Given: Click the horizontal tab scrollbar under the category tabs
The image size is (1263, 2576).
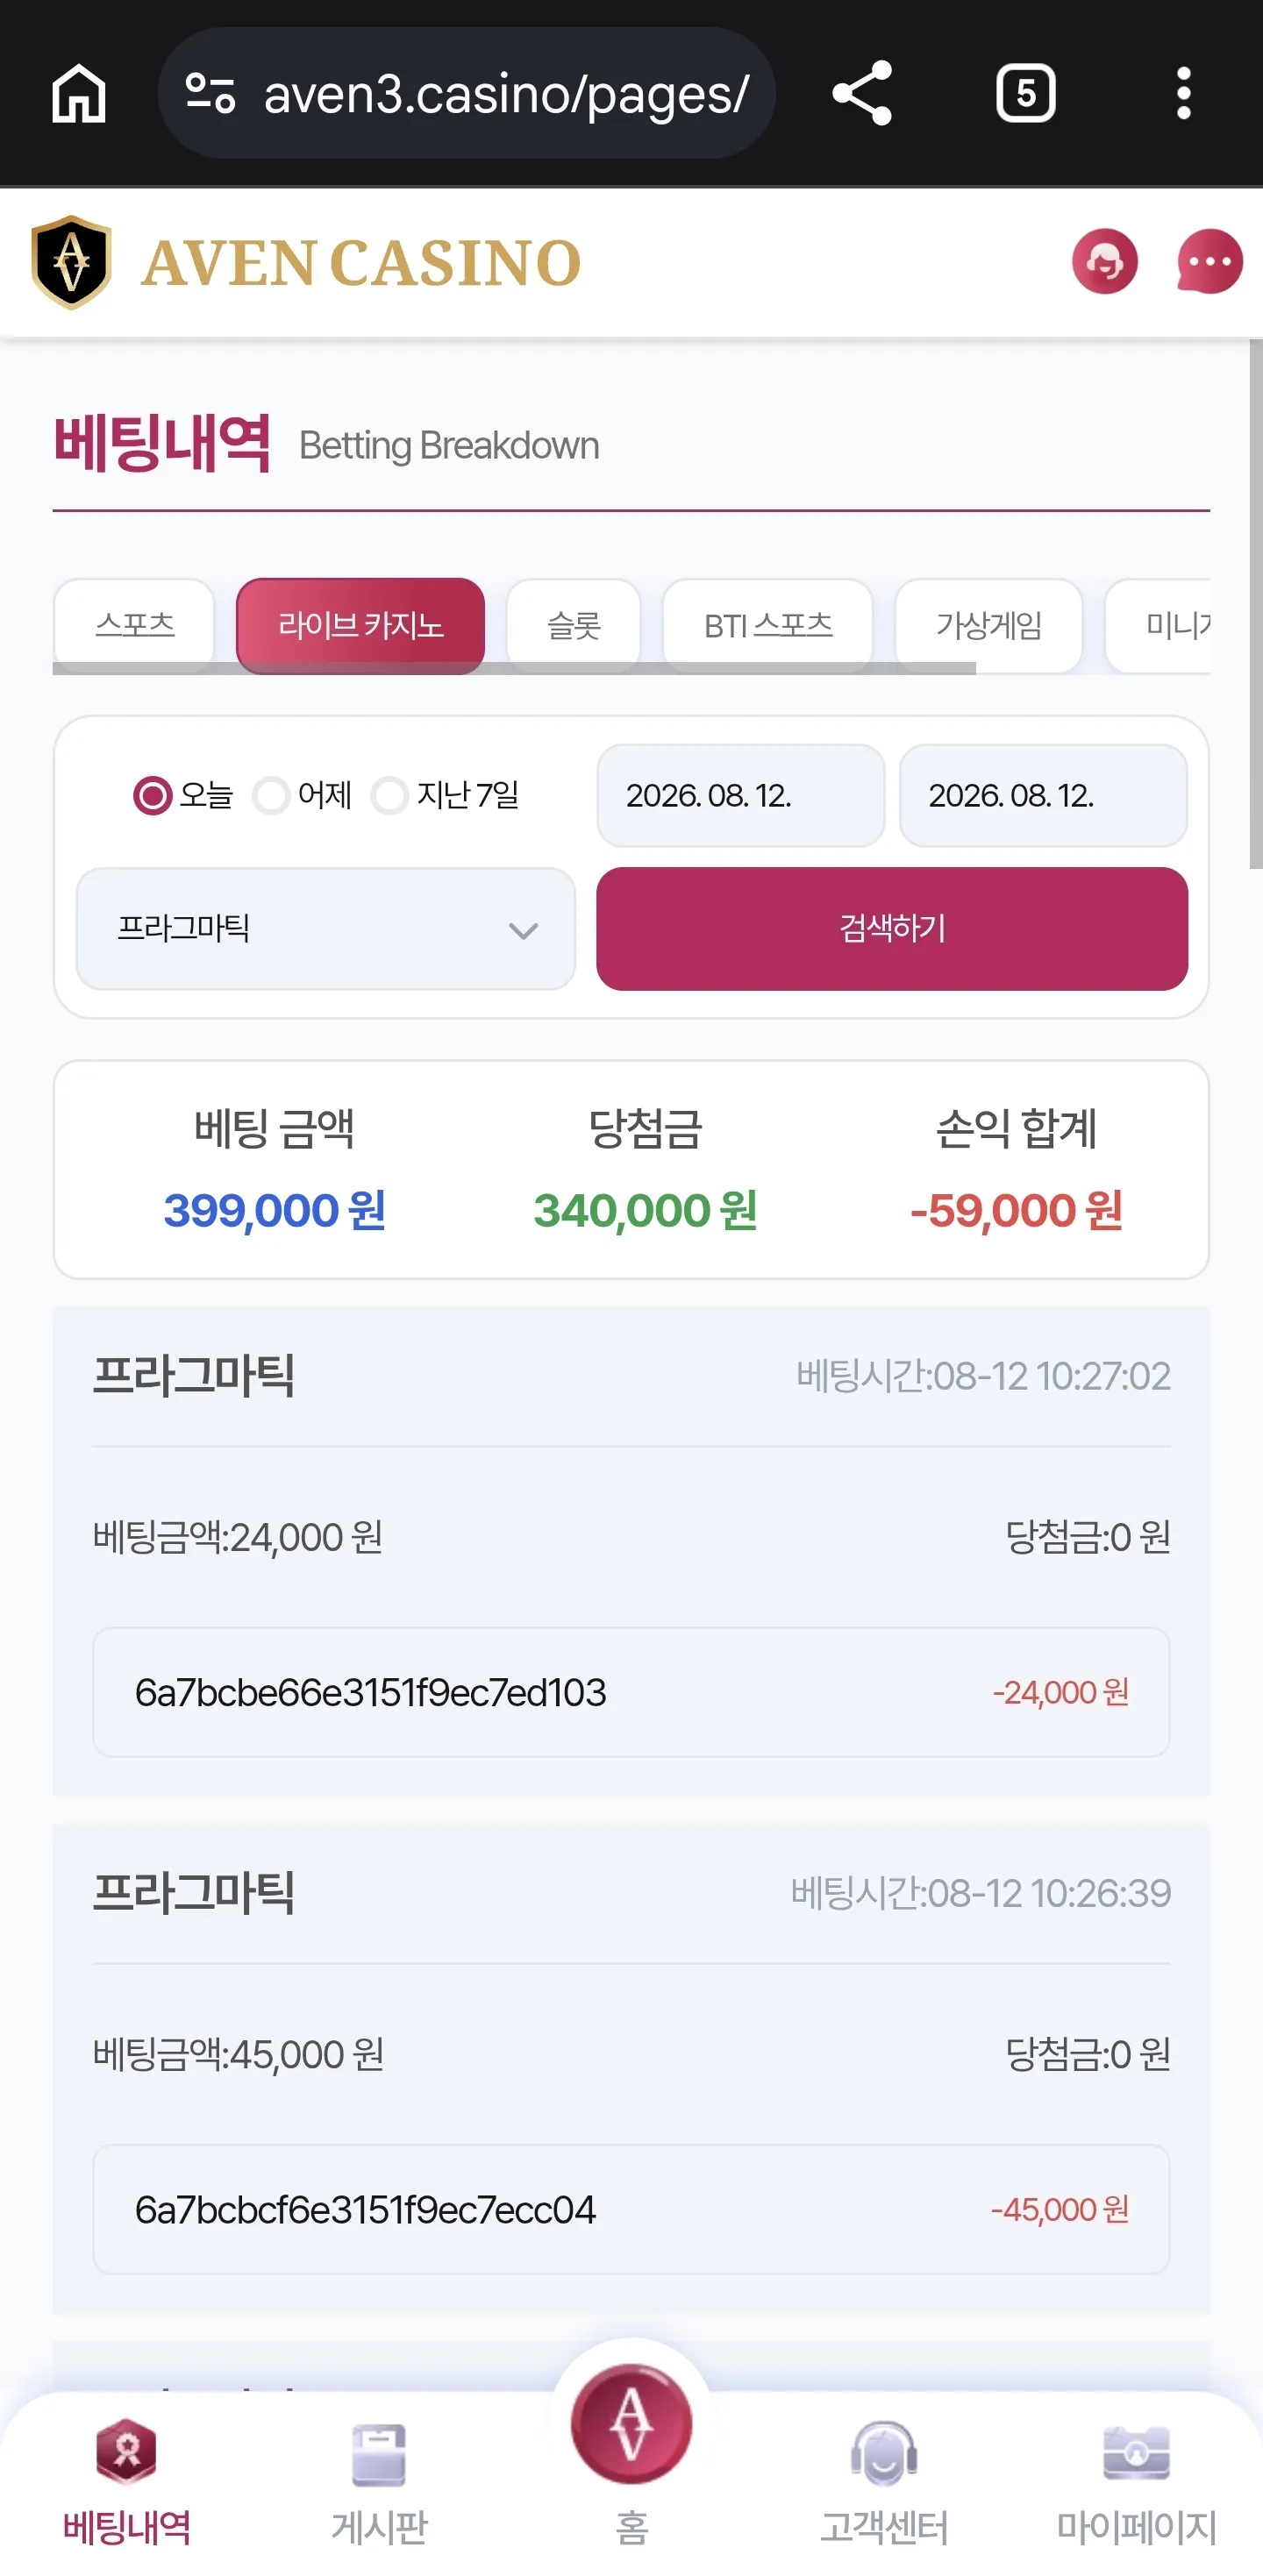Looking at the screenshot, I should (x=514, y=668).
